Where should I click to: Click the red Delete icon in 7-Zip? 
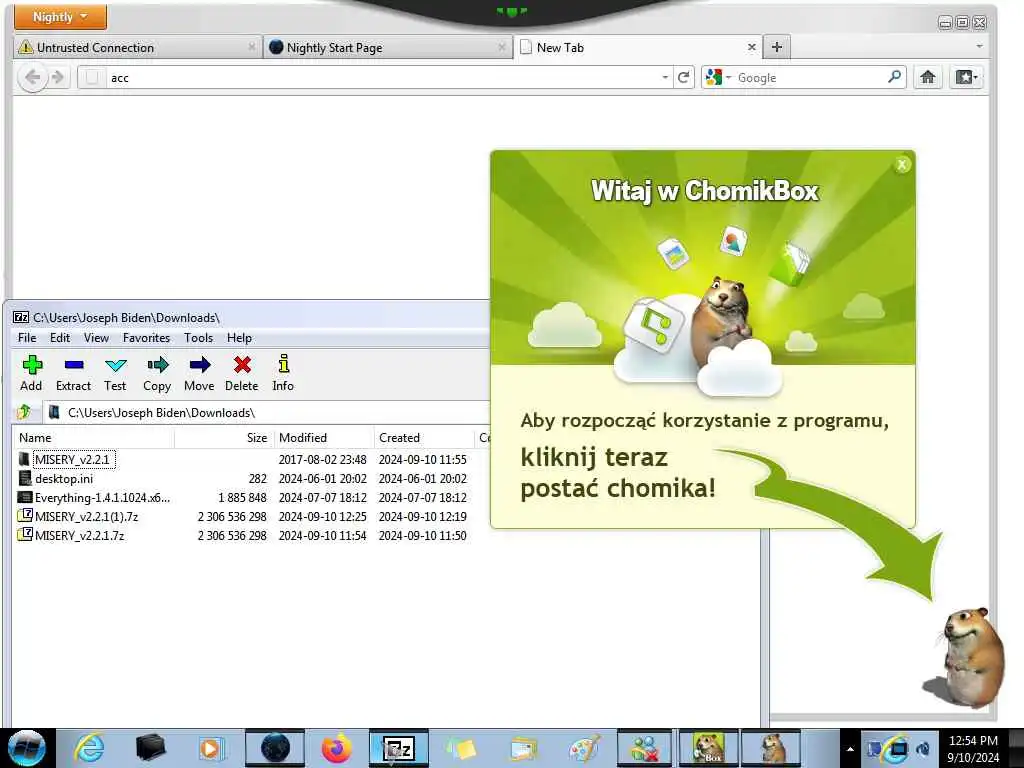pyautogui.click(x=242, y=373)
